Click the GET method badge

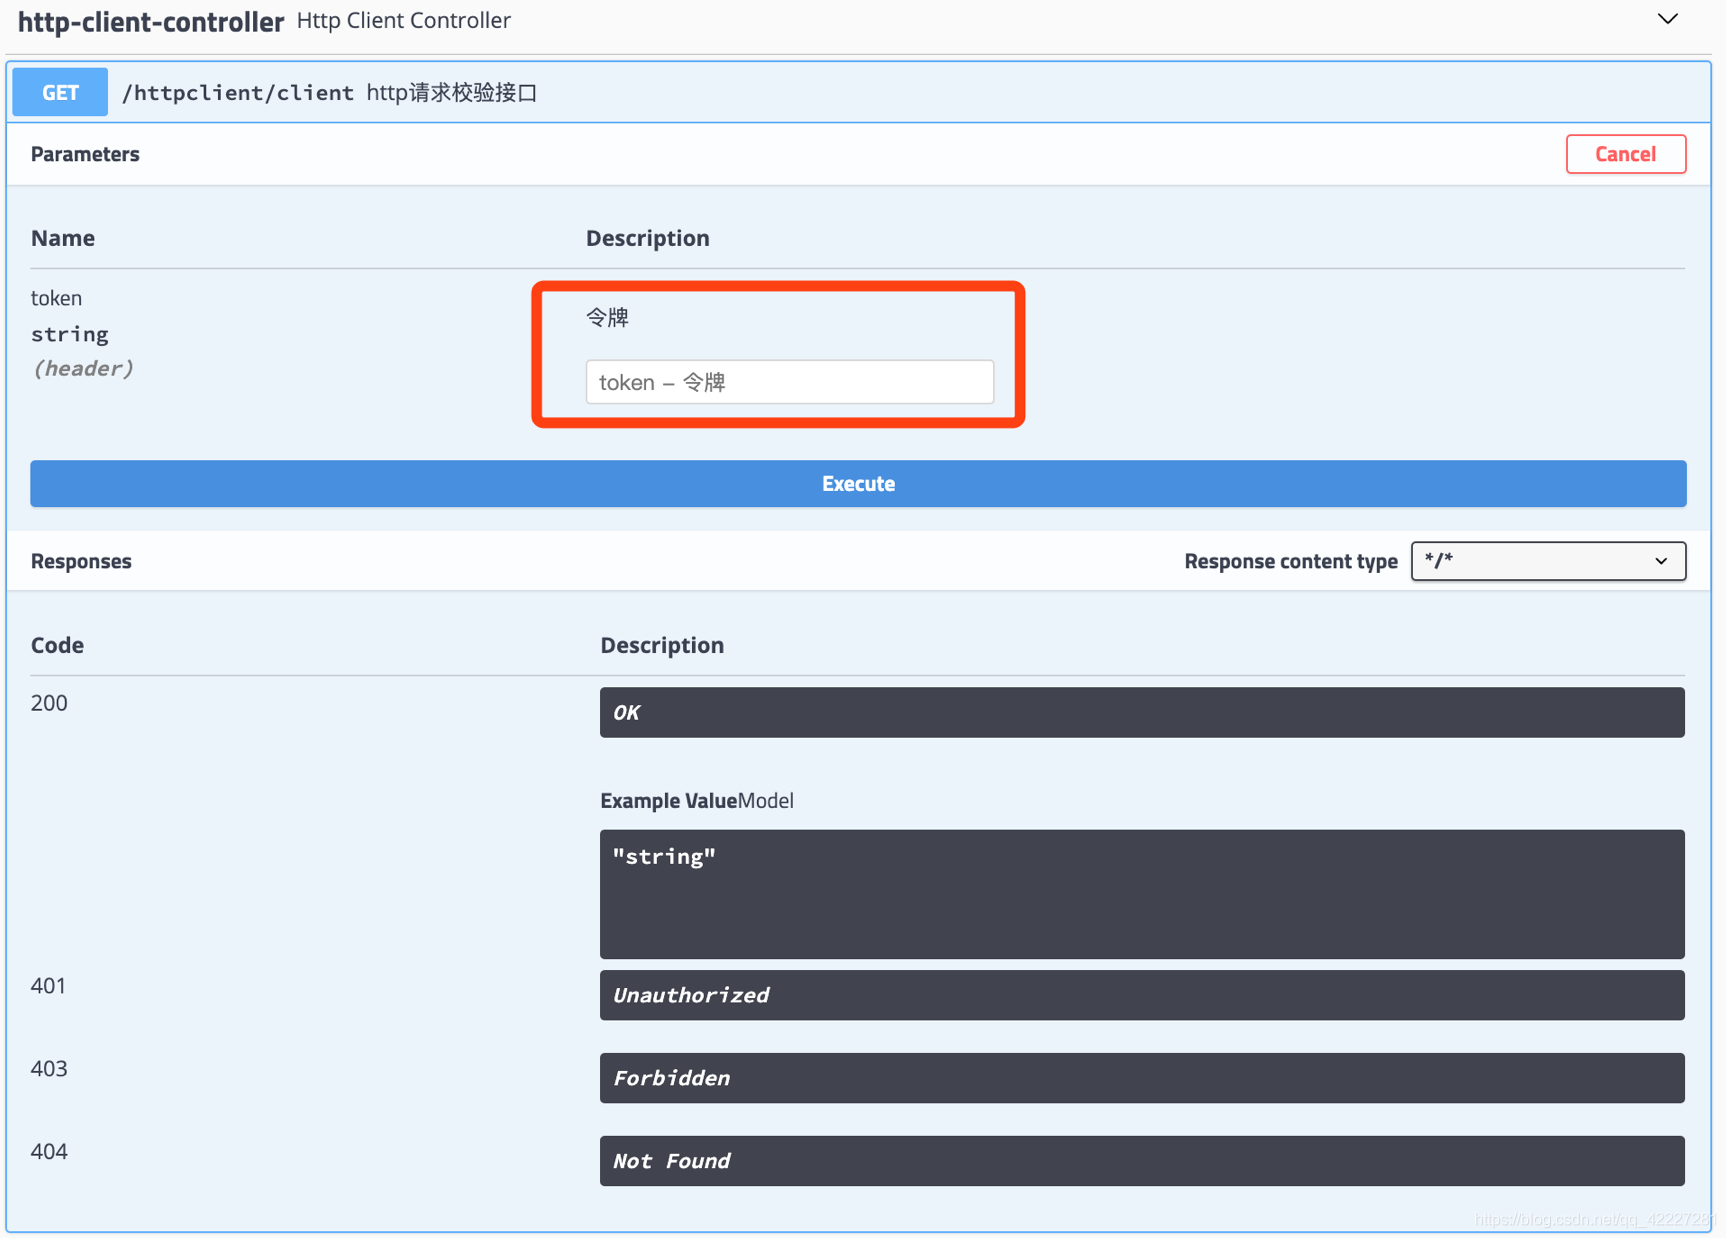[x=59, y=91]
